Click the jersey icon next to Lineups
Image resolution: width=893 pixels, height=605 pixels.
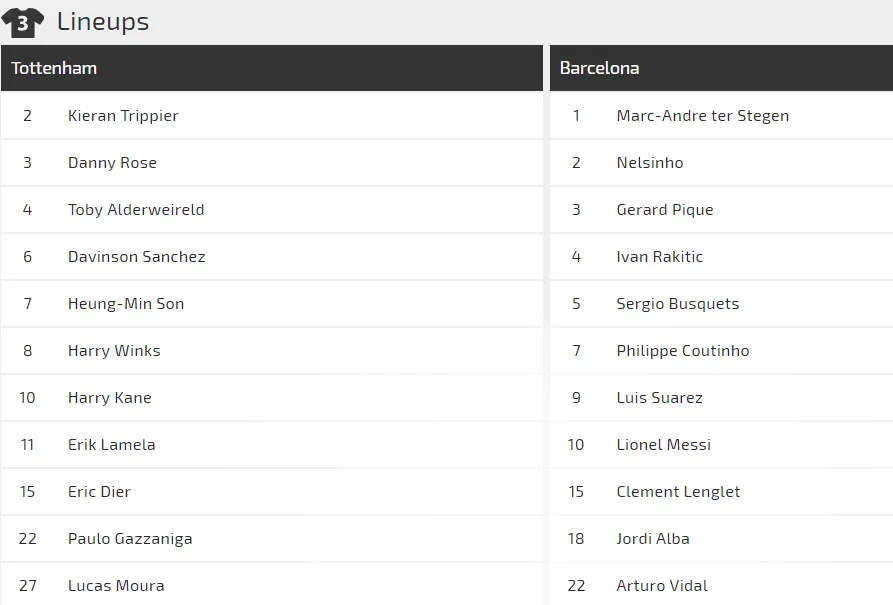pyautogui.click(x=23, y=21)
